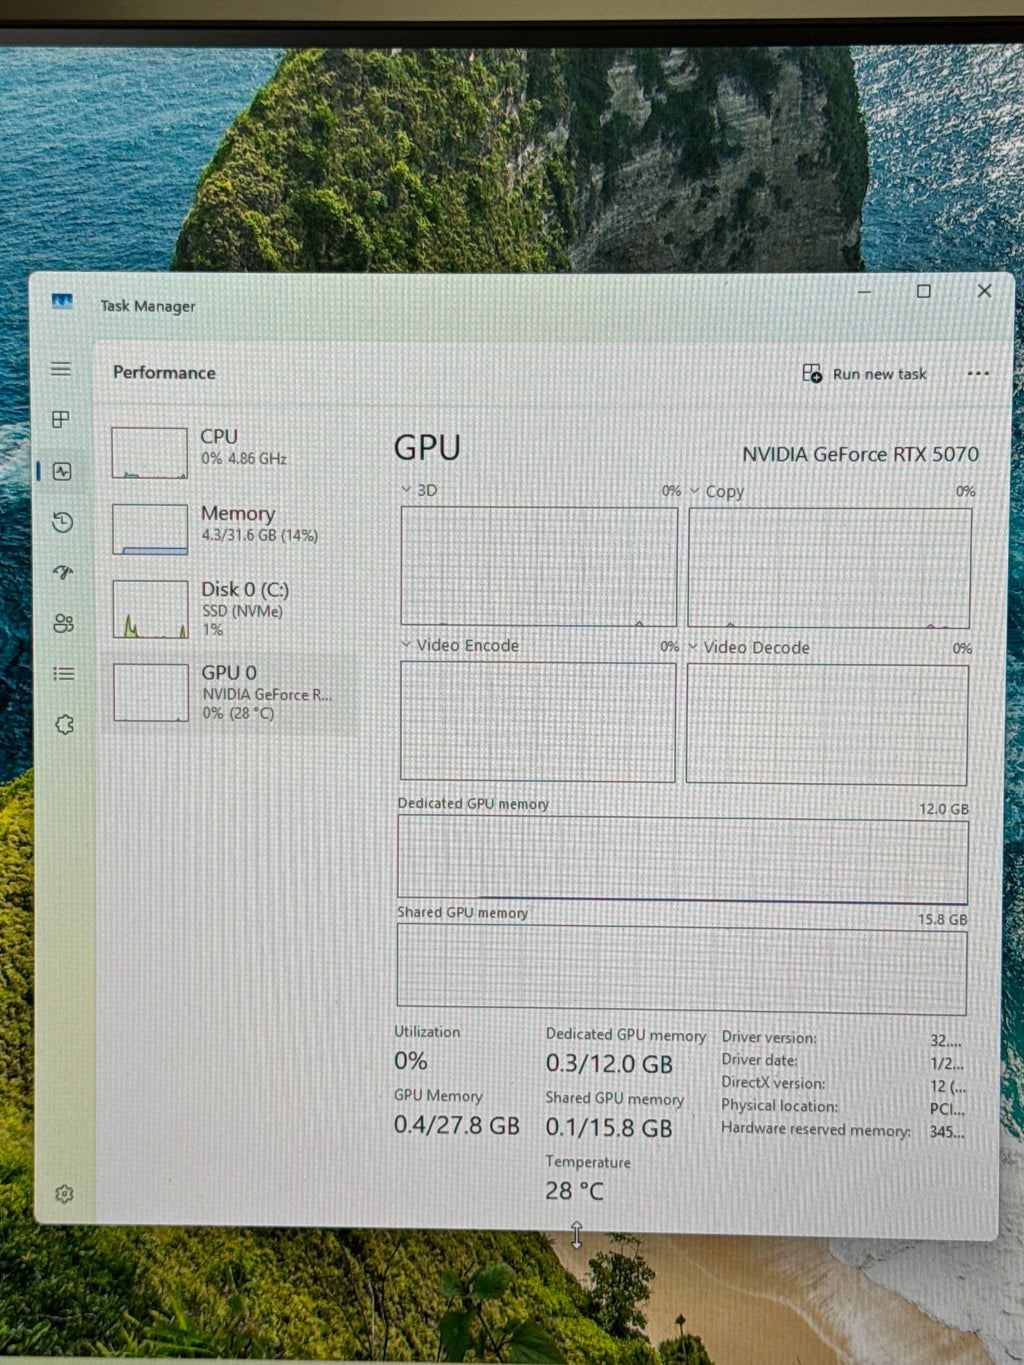Click the Utilization label in the stats area
Screen dimensions: 1024x1365
pos(427,1032)
